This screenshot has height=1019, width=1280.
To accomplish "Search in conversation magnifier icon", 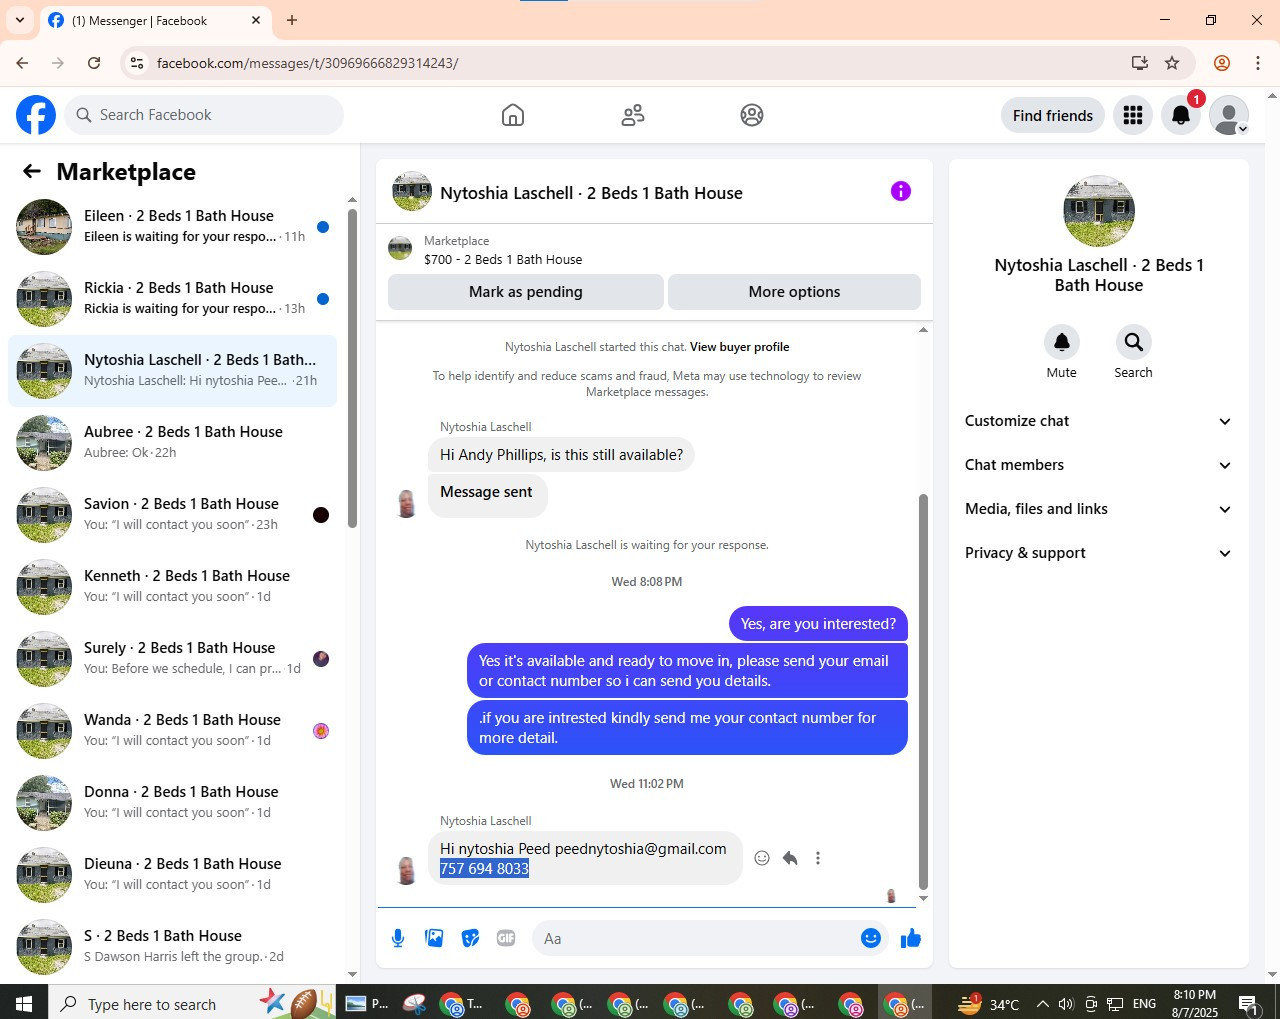I will (1133, 342).
